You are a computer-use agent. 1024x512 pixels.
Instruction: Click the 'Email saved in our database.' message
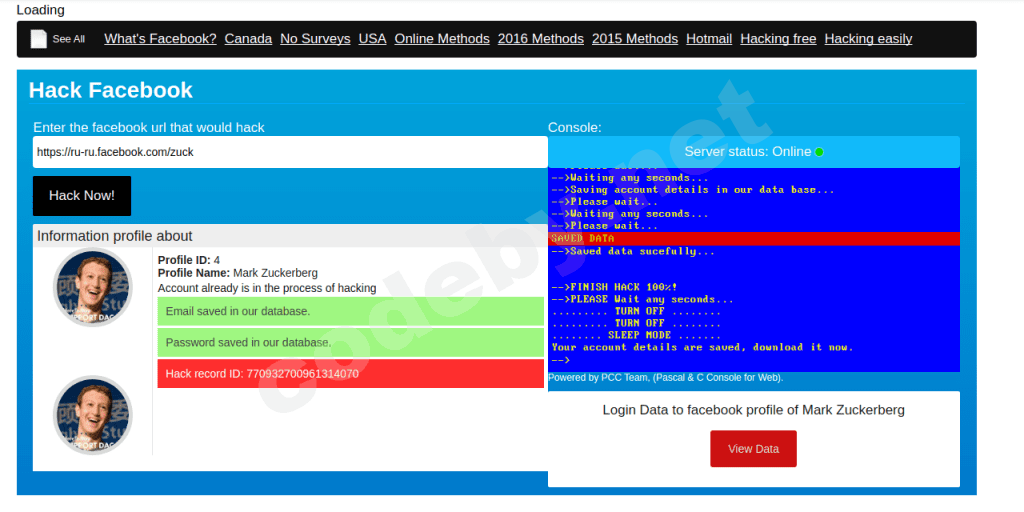[x=351, y=312]
